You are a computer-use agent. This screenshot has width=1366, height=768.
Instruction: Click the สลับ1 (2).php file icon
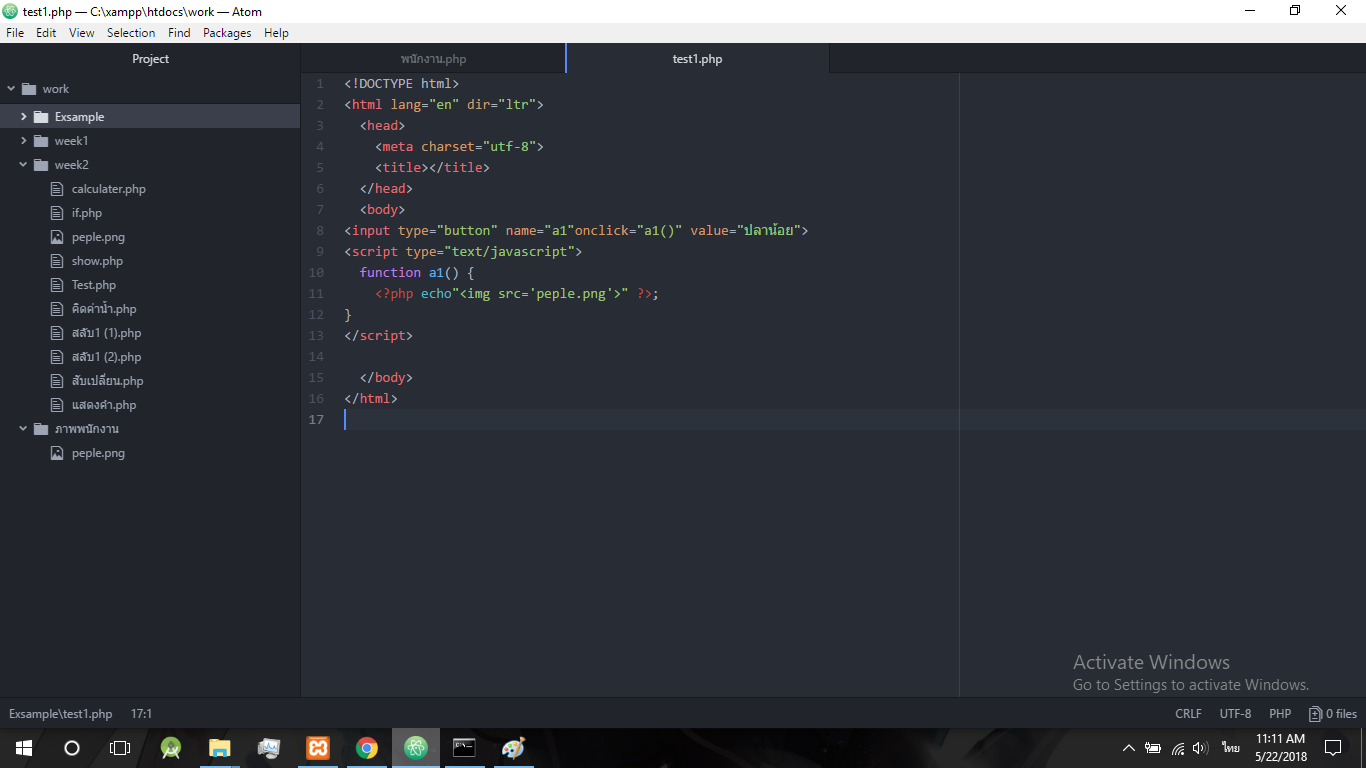pyautogui.click(x=57, y=357)
